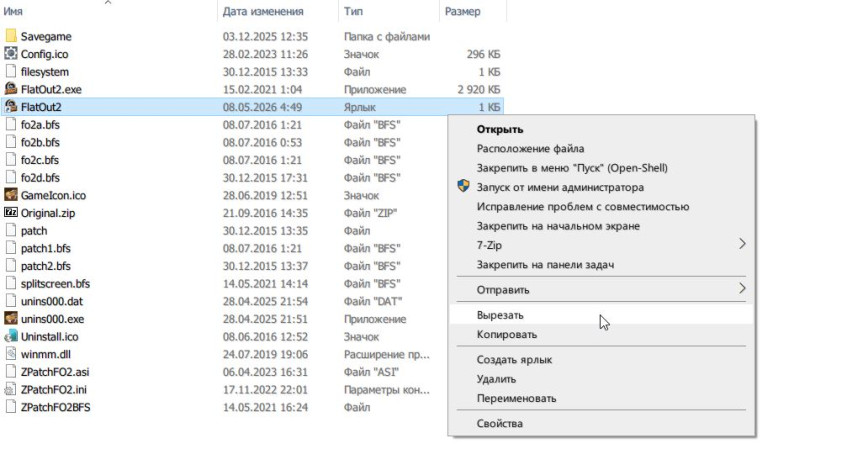The height and width of the screenshot is (449, 847).
Task: Sort by the Размер column header
Action: tap(462, 11)
